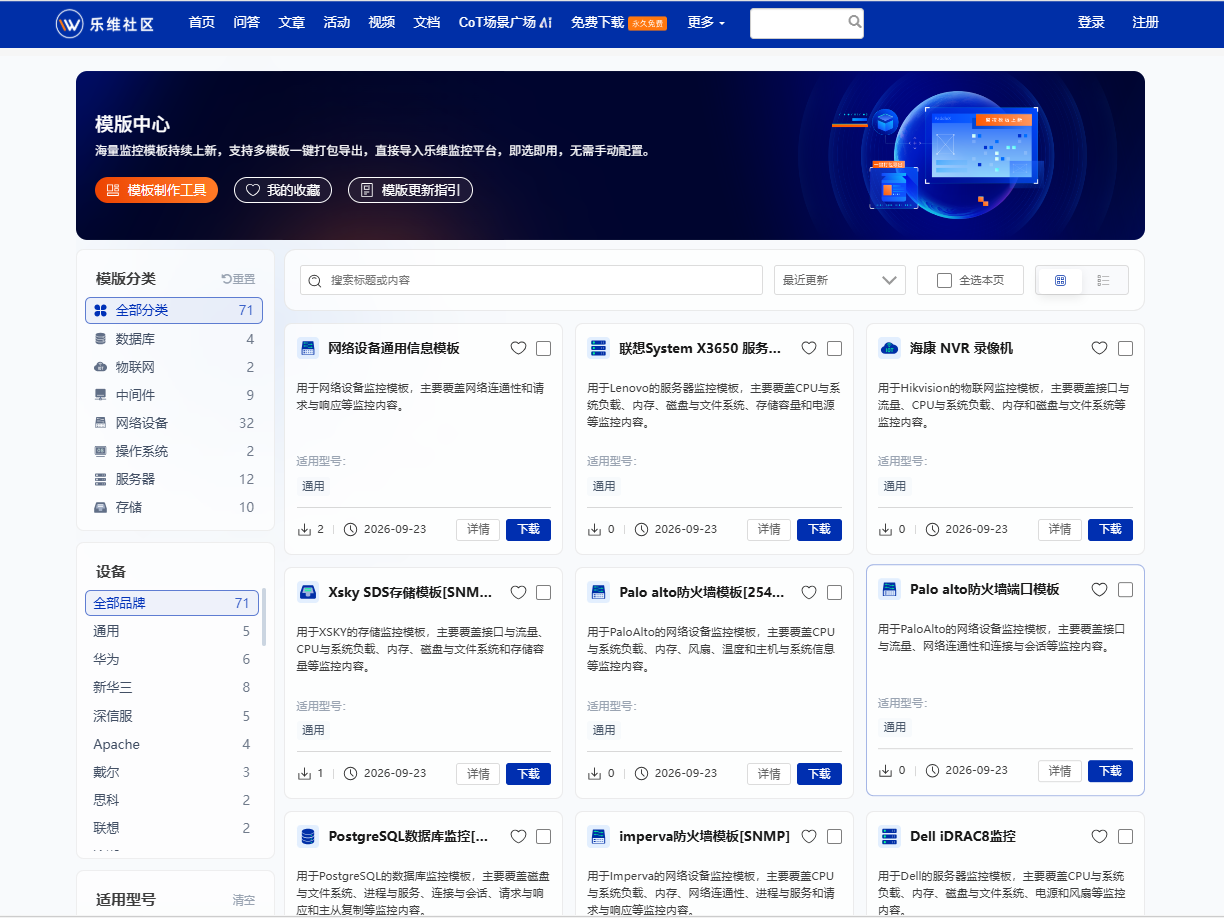Screen dimensions: 1224x920
Task: Click the Xsky SDS存储模板 storage icon
Action: [308, 592]
